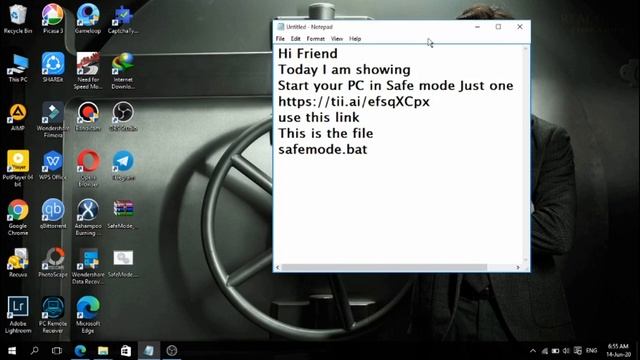Select the Opera Browser desktop icon
This screenshot has width=640, height=360.
(x=88, y=168)
